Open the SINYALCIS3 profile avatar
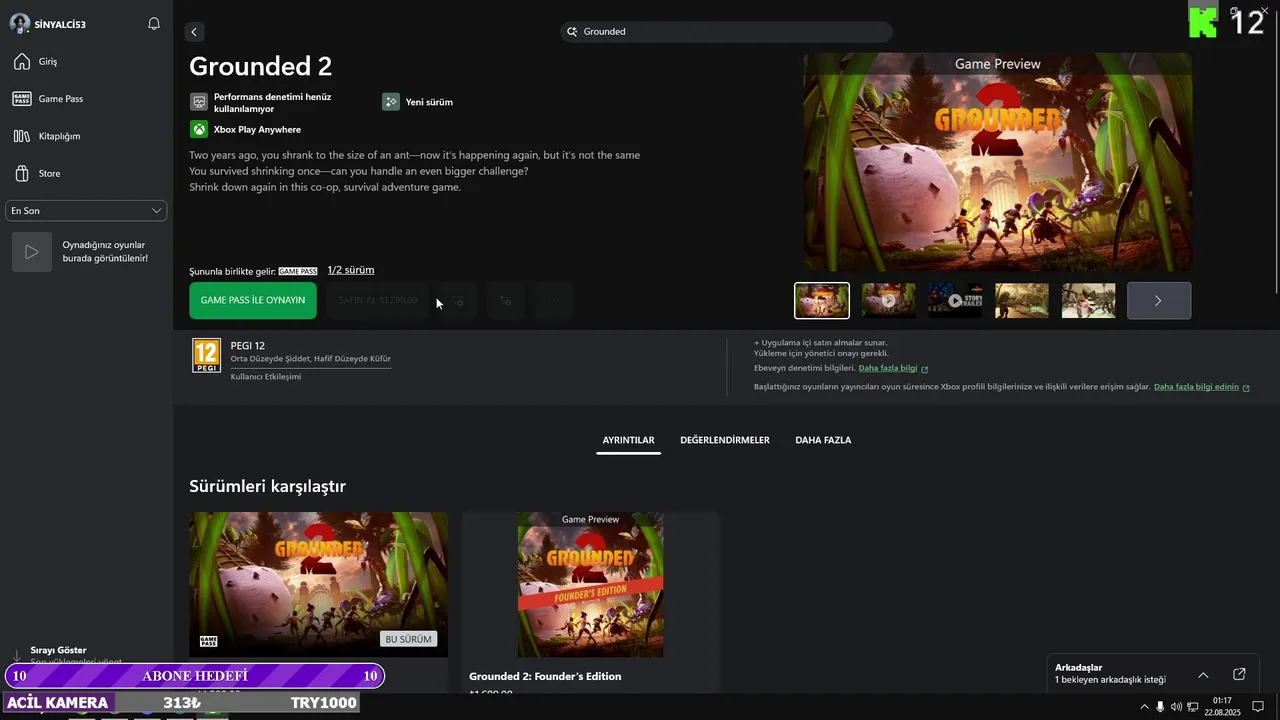This screenshot has height=720, width=1280. coord(19,24)
